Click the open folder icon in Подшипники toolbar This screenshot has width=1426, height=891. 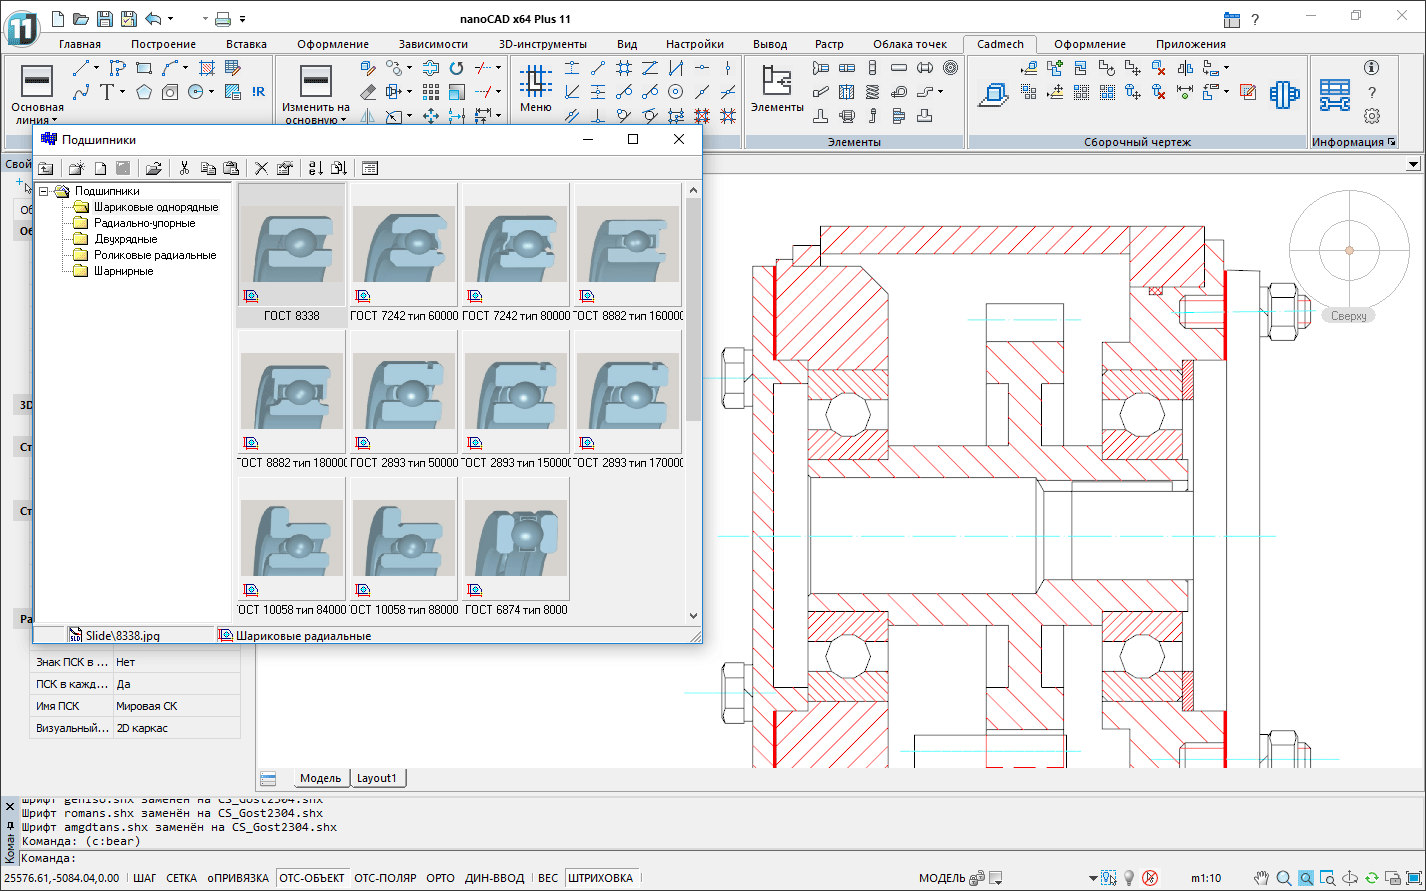pyautogui.click(x=153, y=168)
